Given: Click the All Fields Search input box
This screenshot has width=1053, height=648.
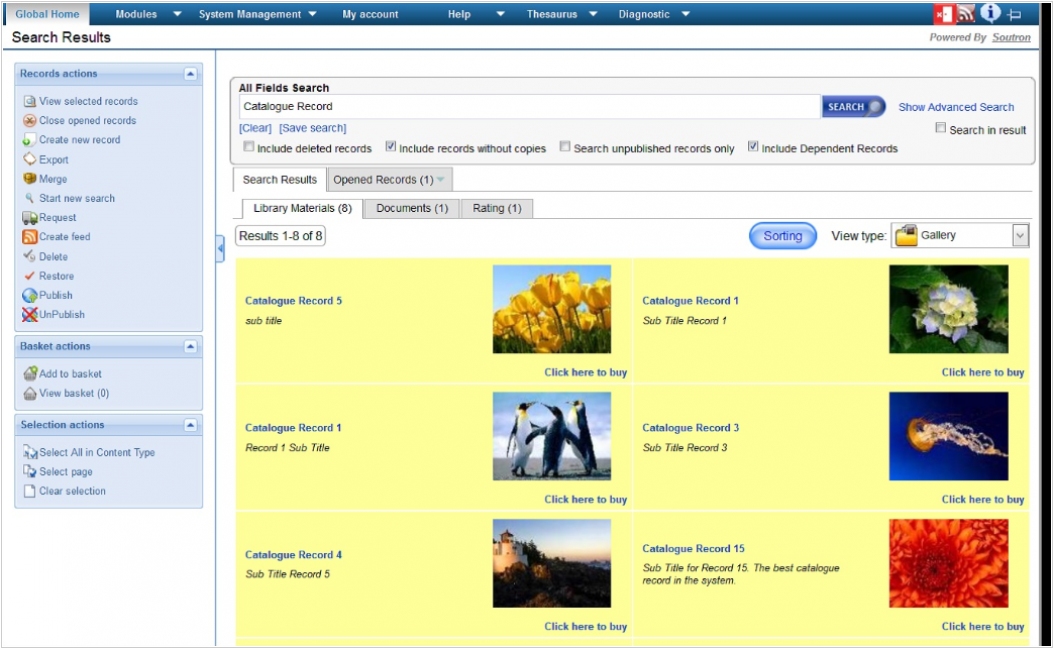Looking at the screenshot, I should tap(529, 107).
